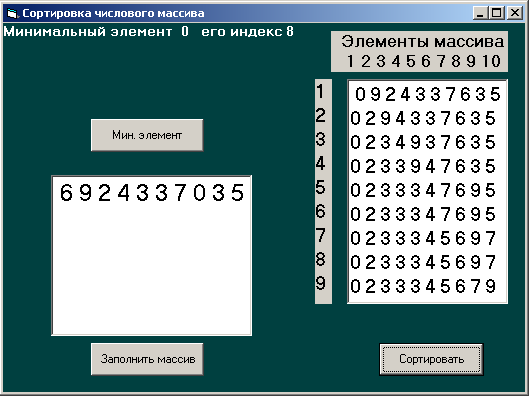Image resolution: width=529 pixels, height=396 pixels.
Task: Click the 'Минимальный элемент 0 его индекс 8' label
Action: click(148, 32)
